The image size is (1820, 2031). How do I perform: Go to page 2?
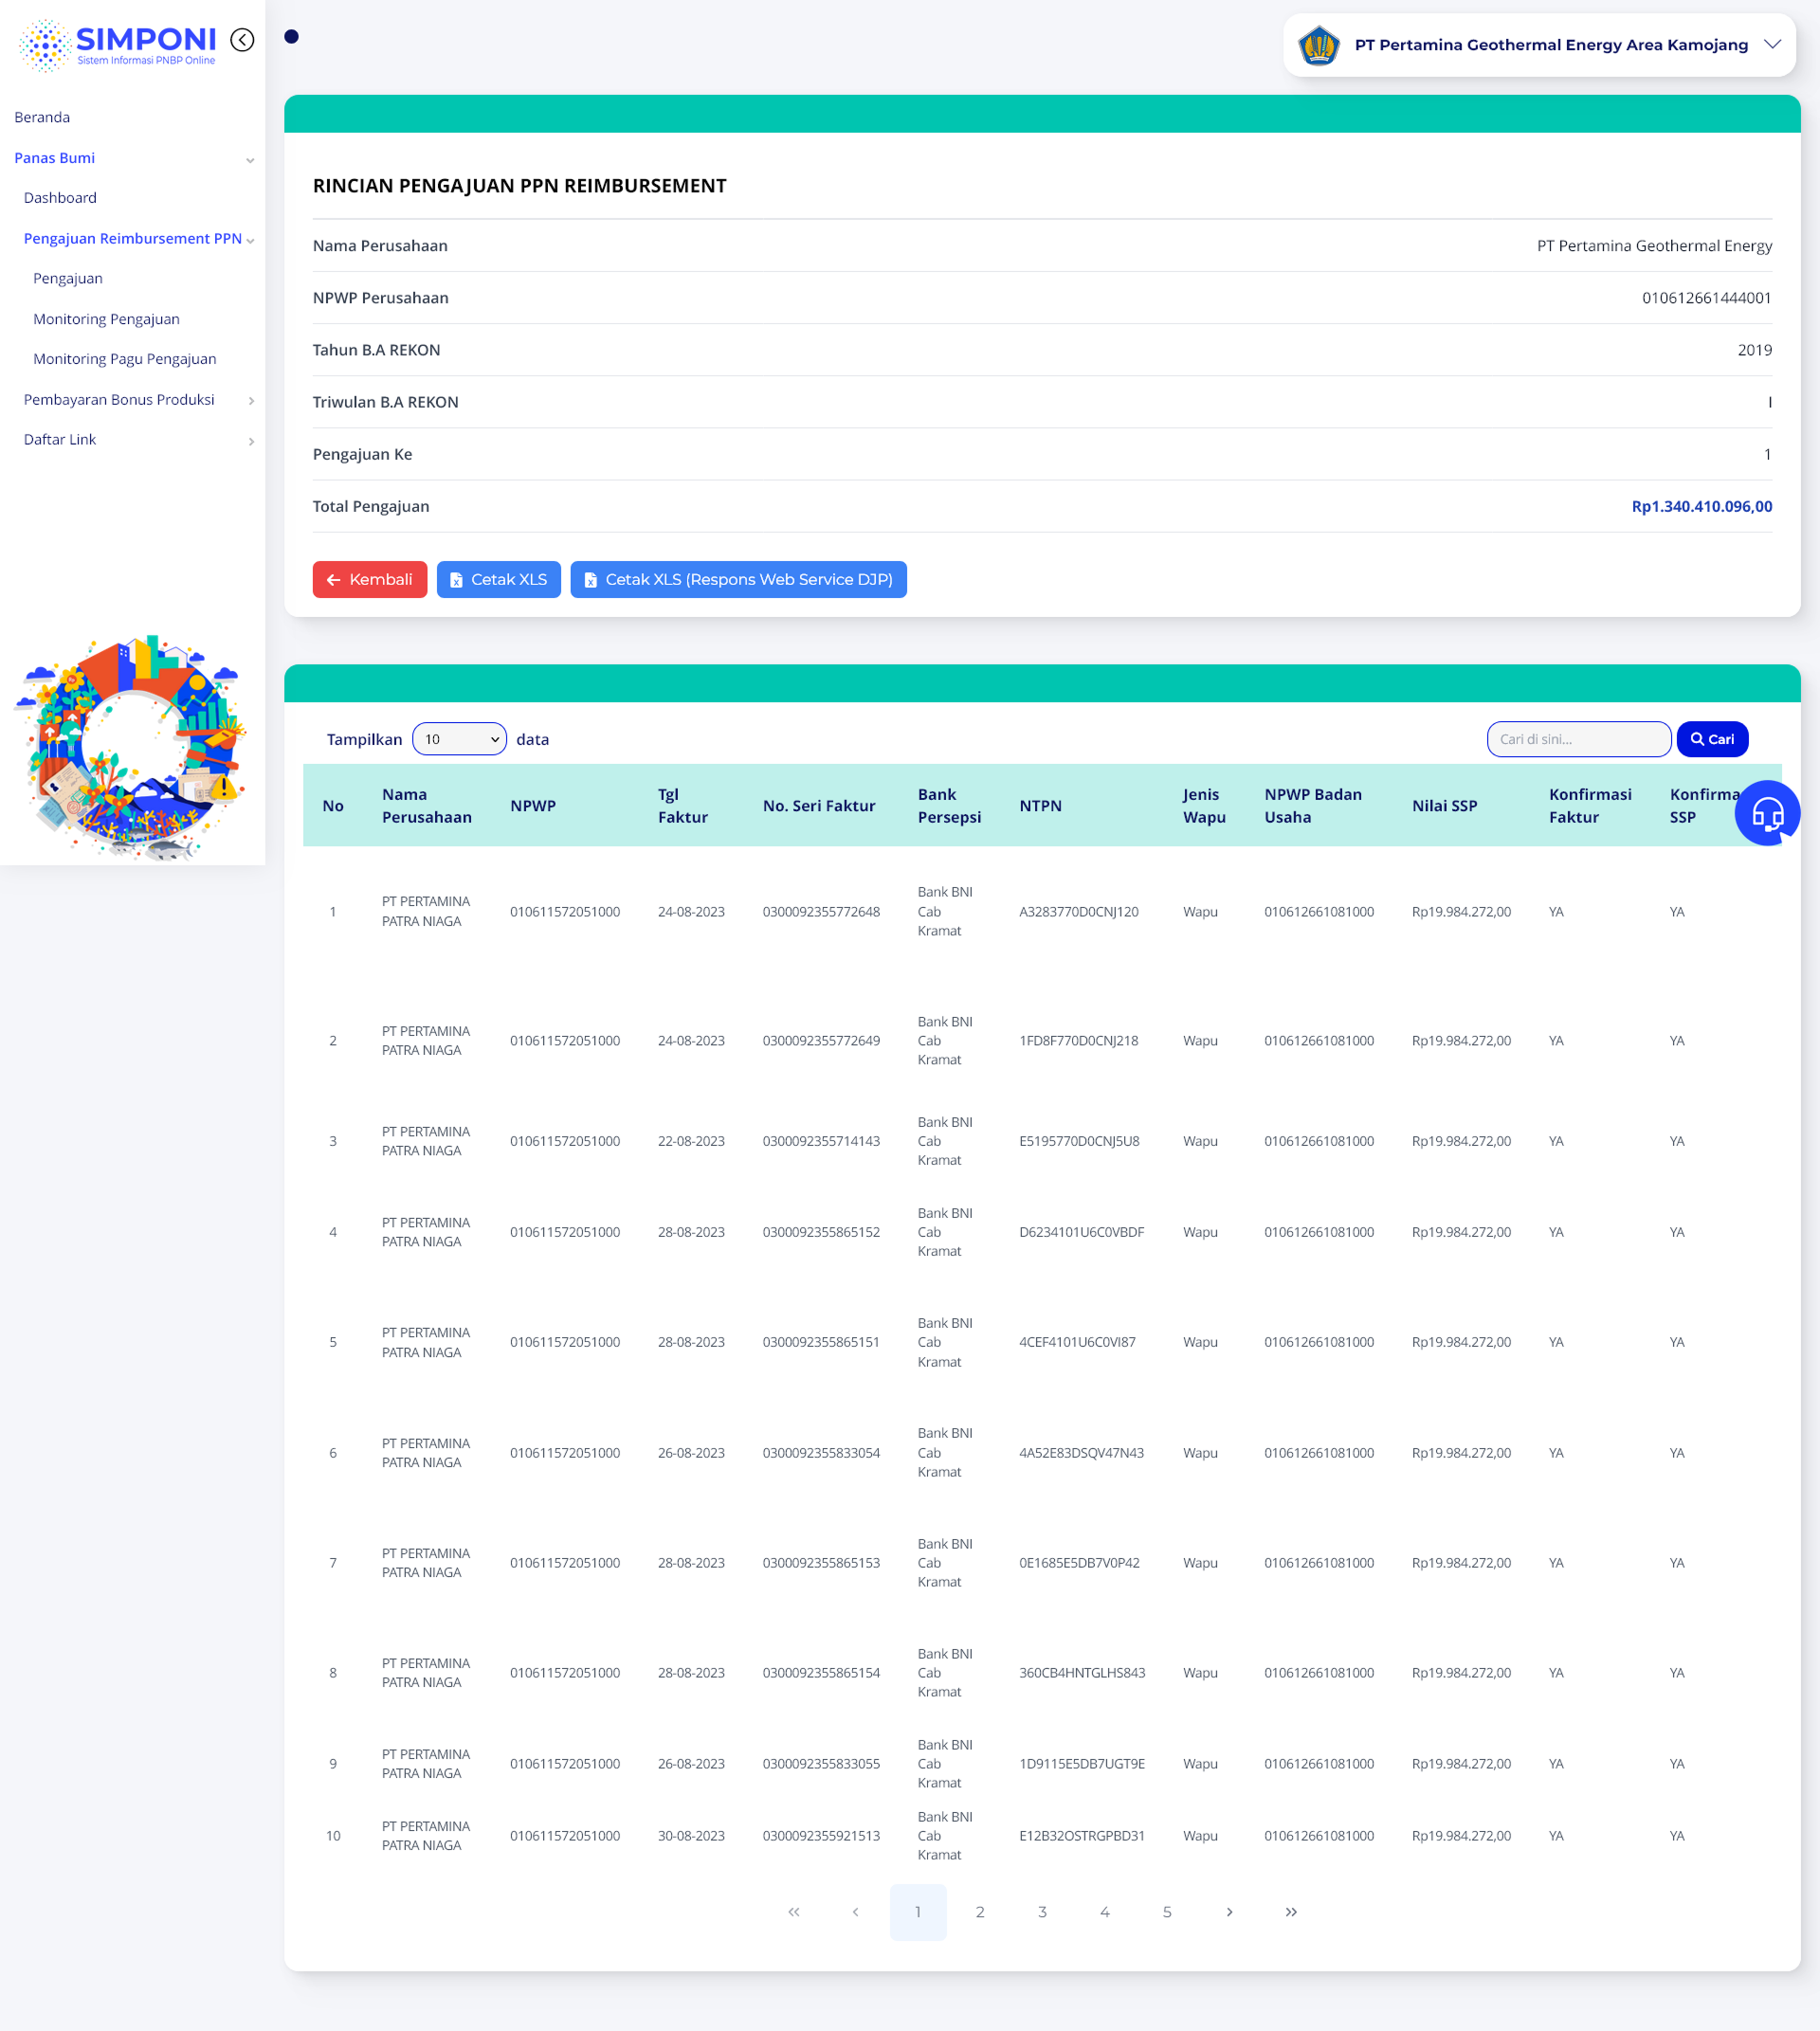pos(980,1912)
